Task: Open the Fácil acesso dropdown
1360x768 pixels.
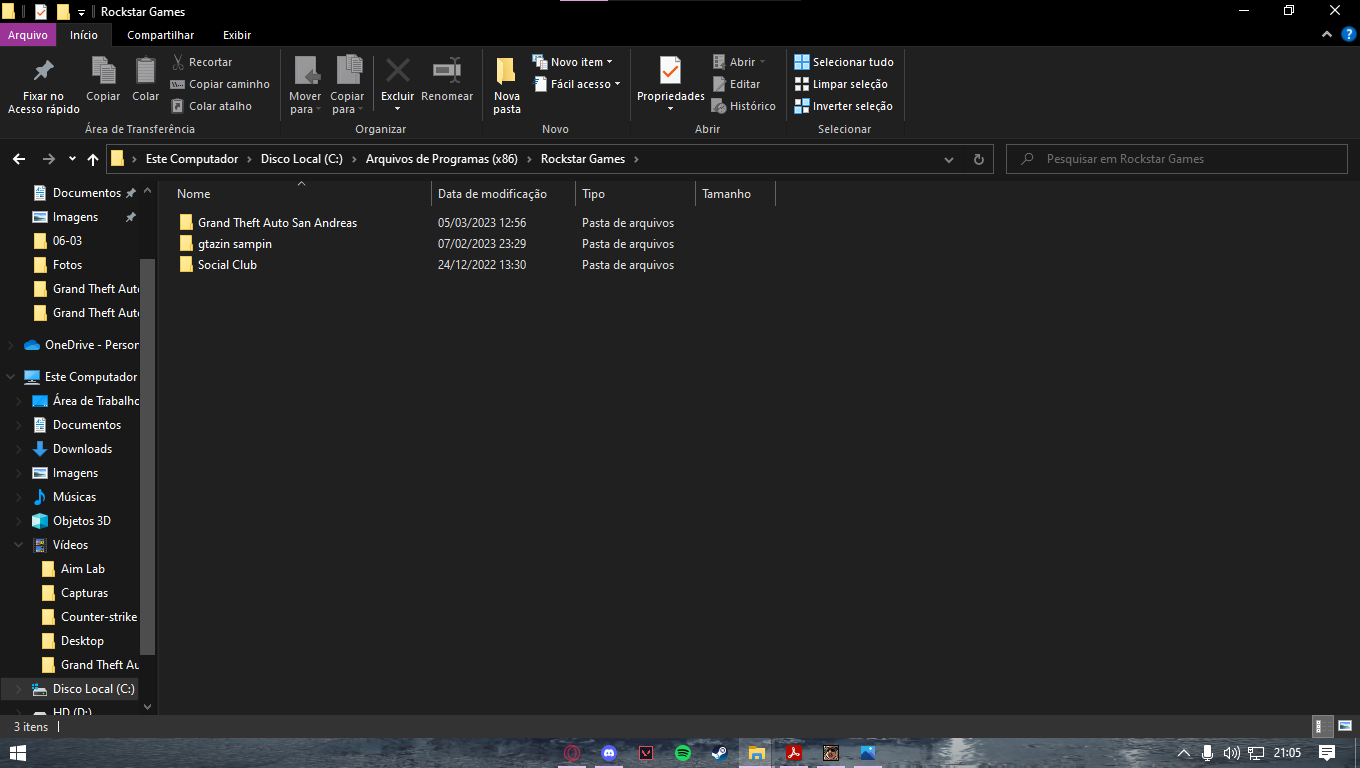Action: 577,84
